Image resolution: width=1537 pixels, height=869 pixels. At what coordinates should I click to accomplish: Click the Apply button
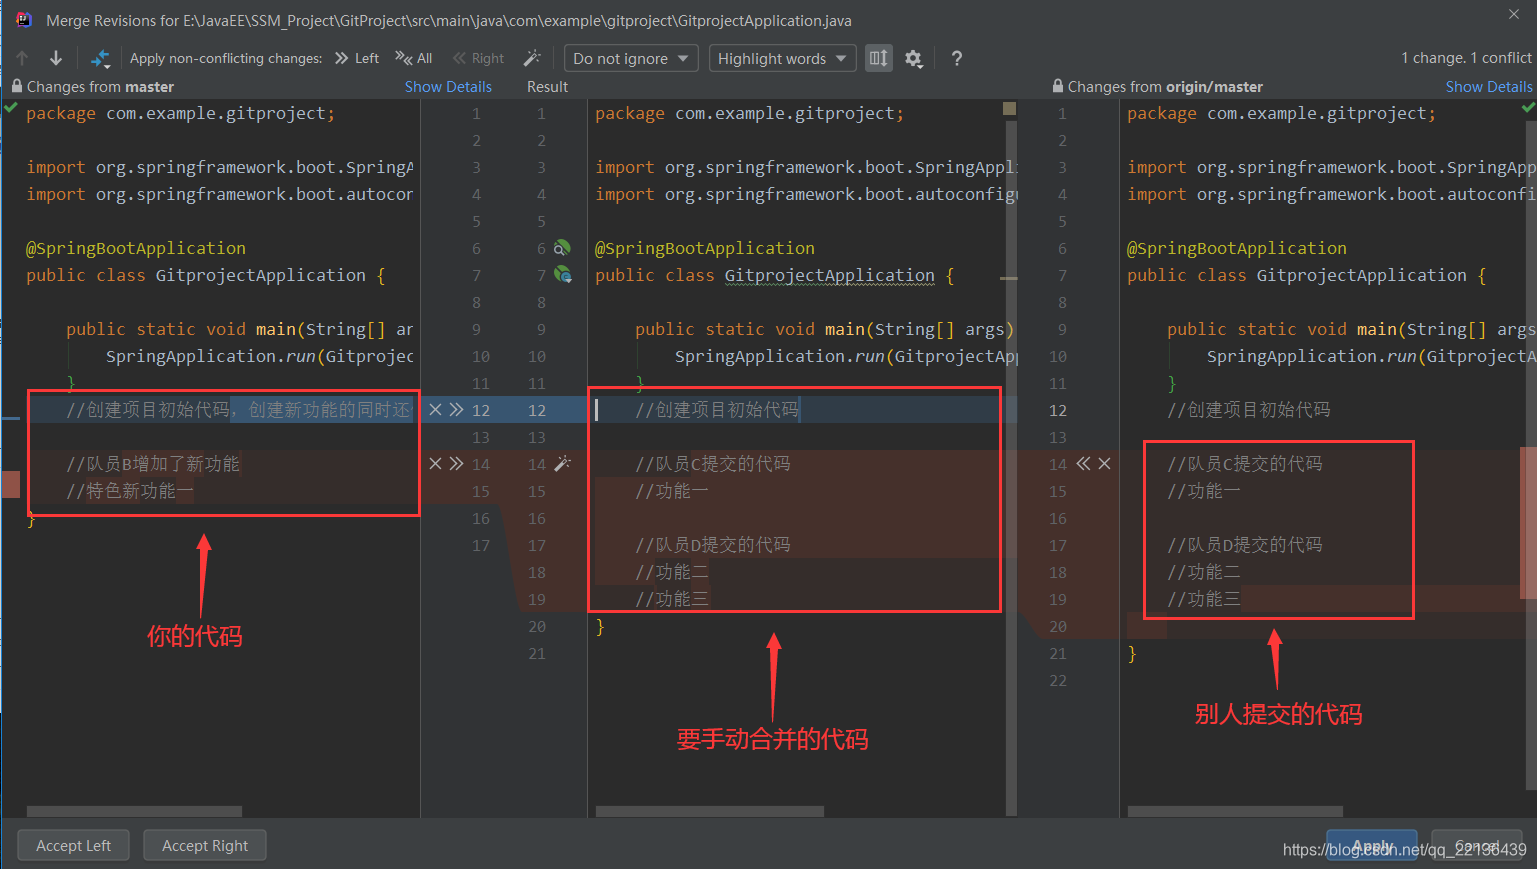(x=1372, y=845)
